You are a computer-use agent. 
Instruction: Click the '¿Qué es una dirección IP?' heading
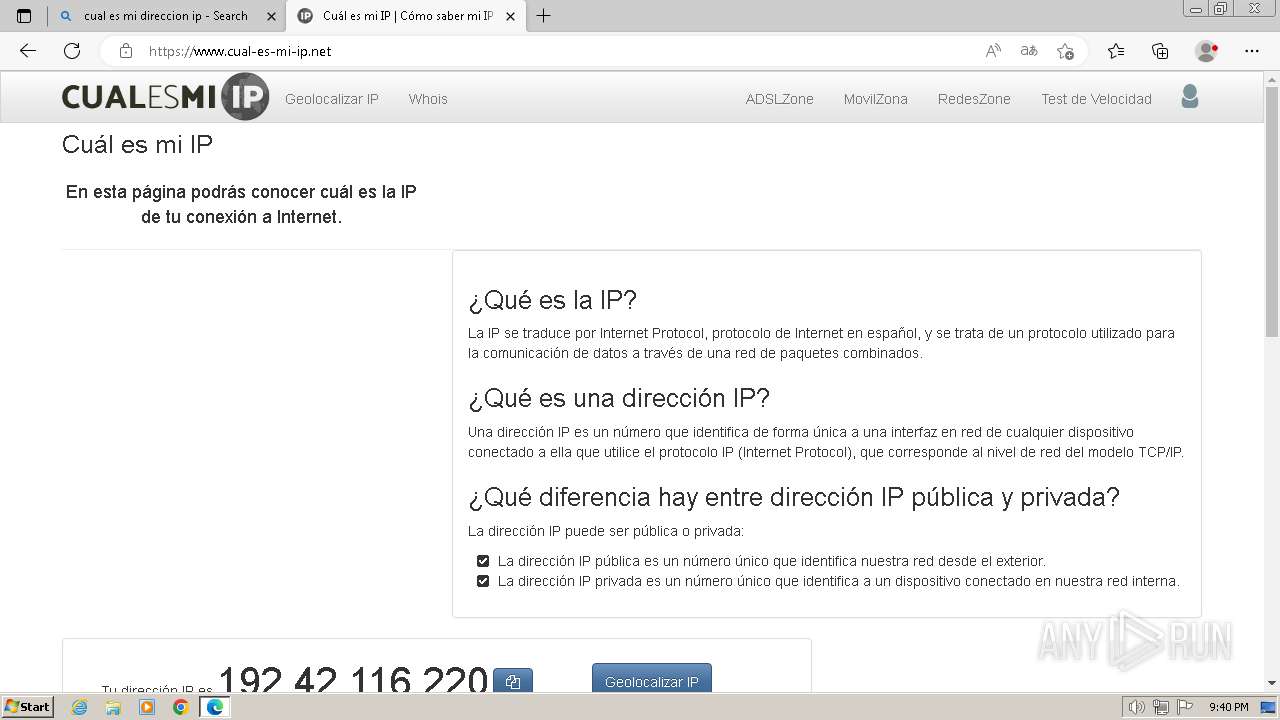pyautogui.click(x=619, y=398)
